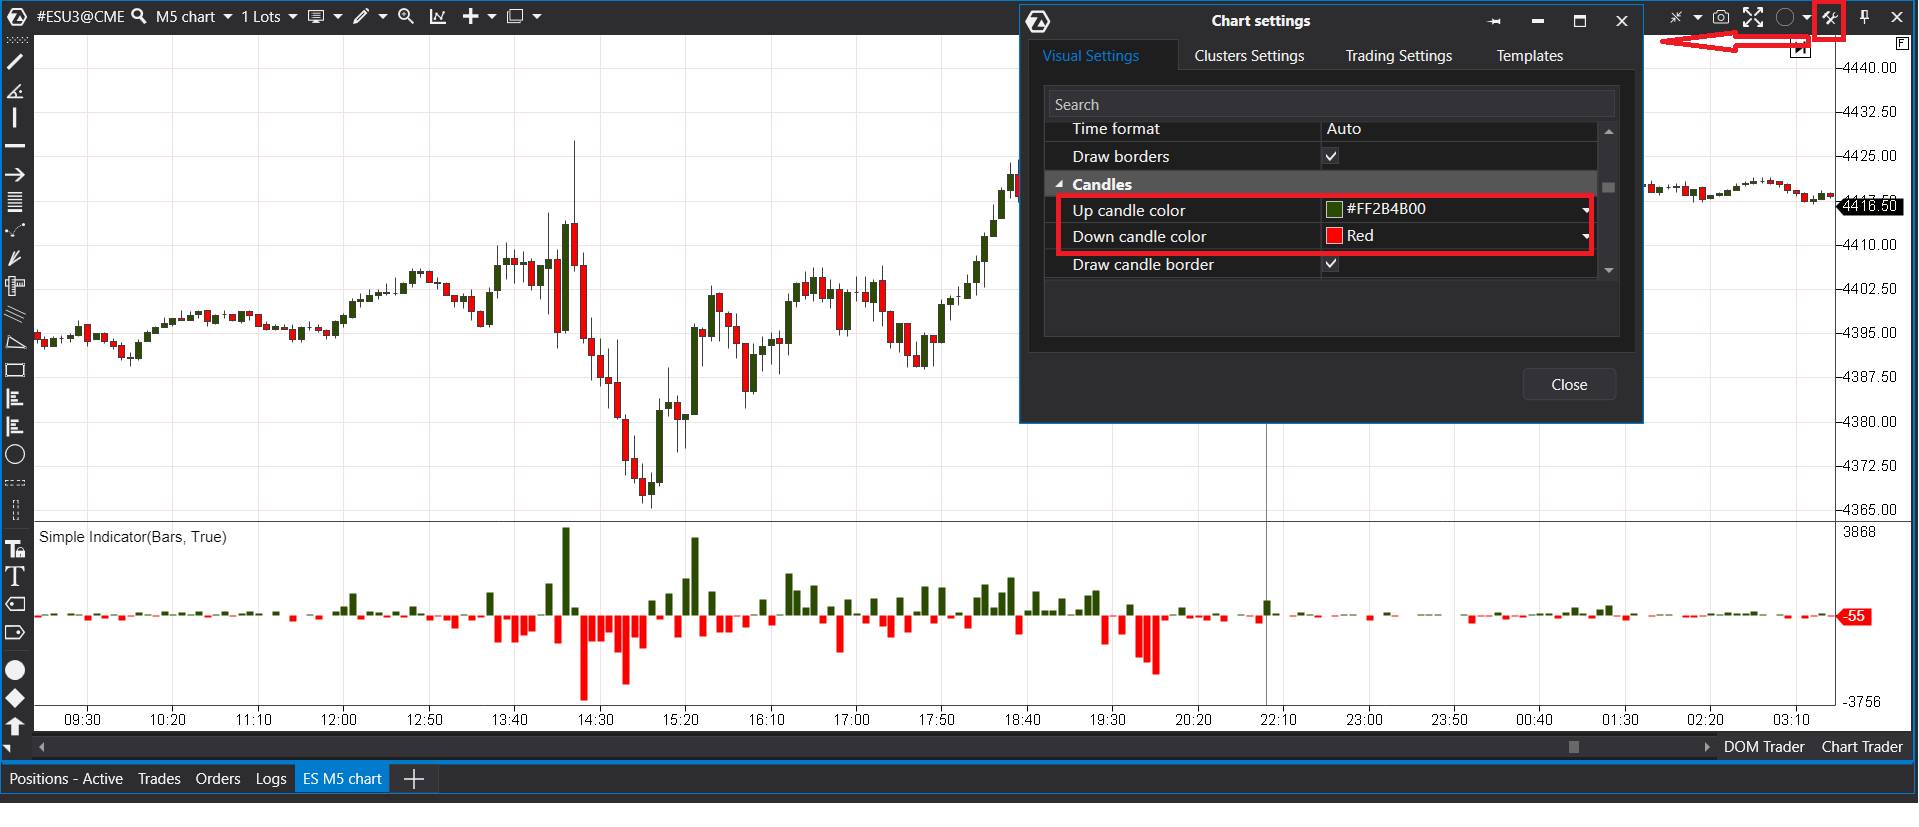Toggle the Draw candle border checkbox
This screenshot has height=827, width=1919.
pos(1331,264)
